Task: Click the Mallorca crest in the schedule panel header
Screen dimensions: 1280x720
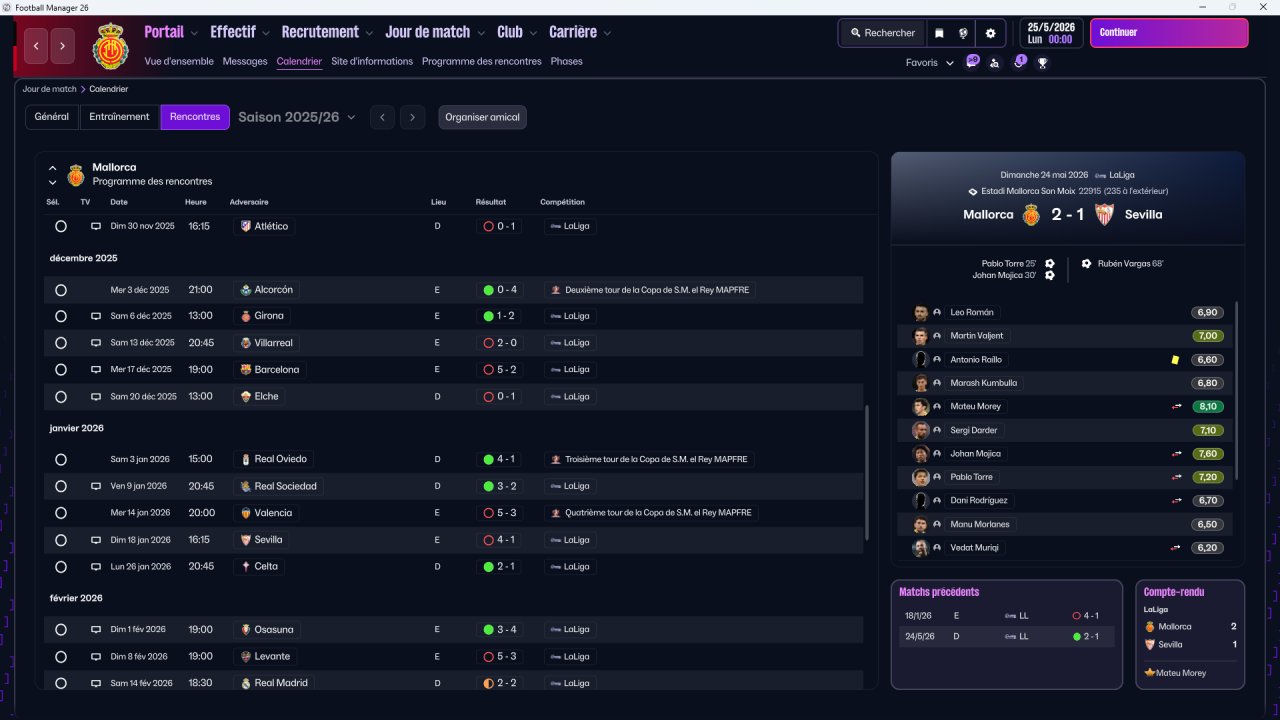Action: (76, 176)
